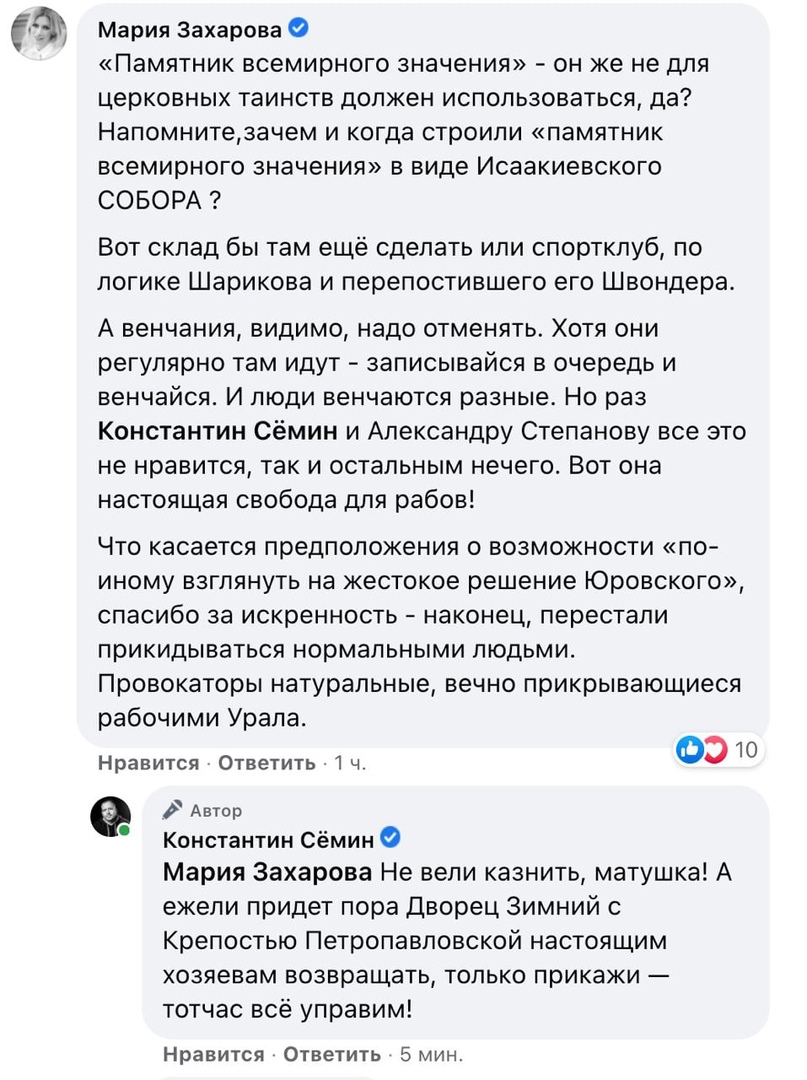This screenshot has height=1080, width=807.
Task: Open the reactions count of 10
Action: (746, 749)
